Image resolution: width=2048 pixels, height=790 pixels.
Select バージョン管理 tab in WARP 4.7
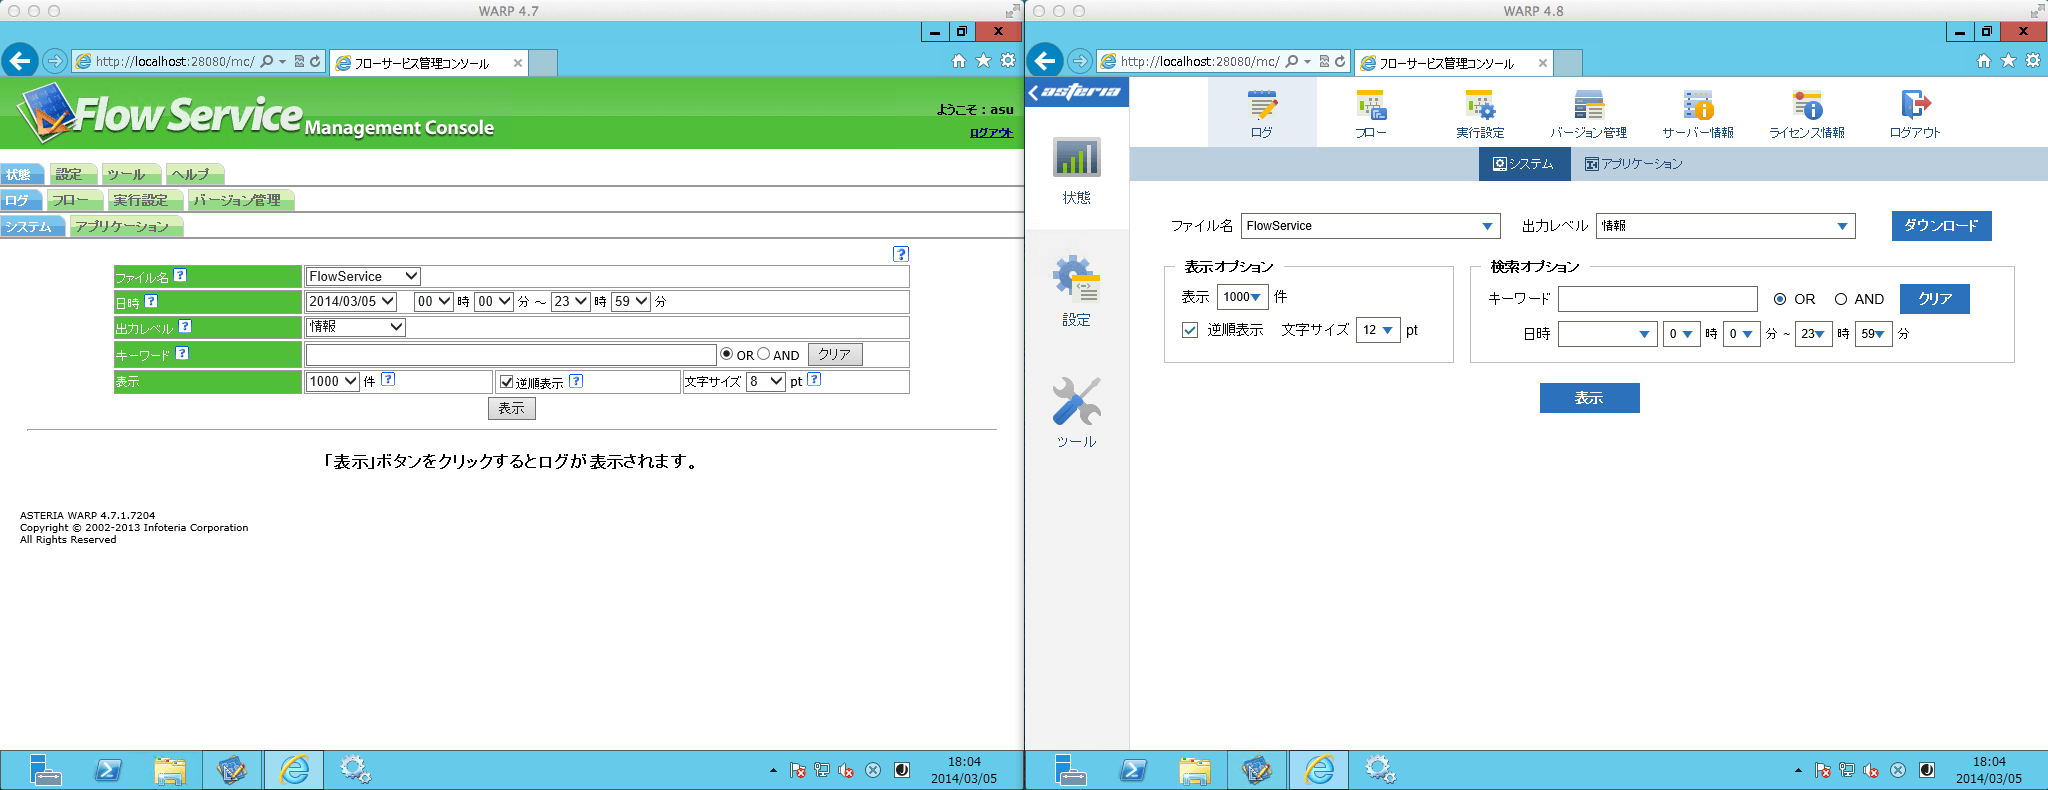239,200
